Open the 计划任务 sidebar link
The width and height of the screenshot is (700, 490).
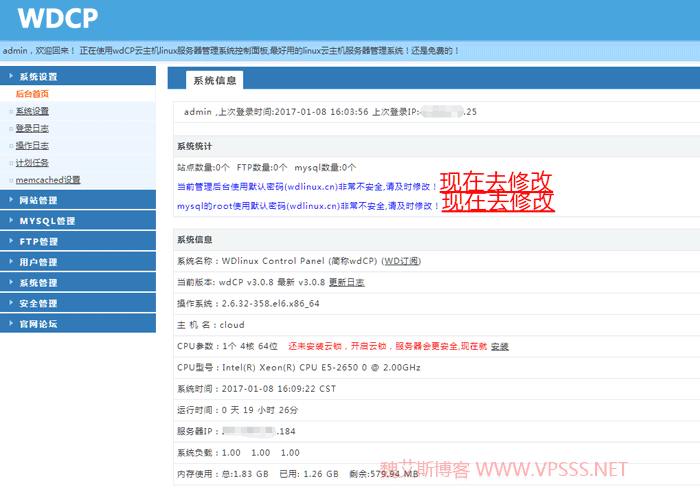coord(32,162)
